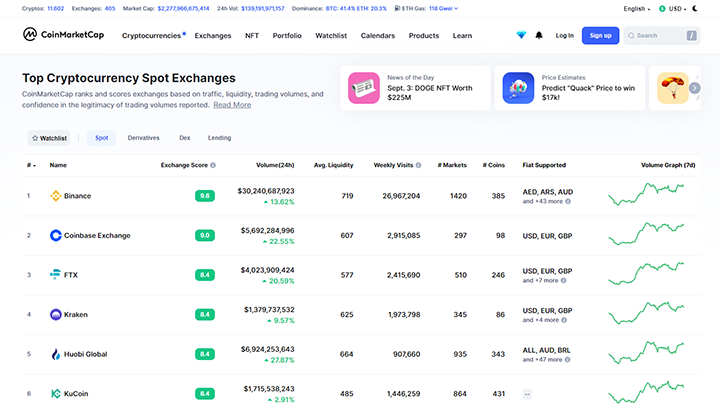Viewport: 720px width, 413px height.
Task: Switch to Dex tab
Action: tap(185, 138)
